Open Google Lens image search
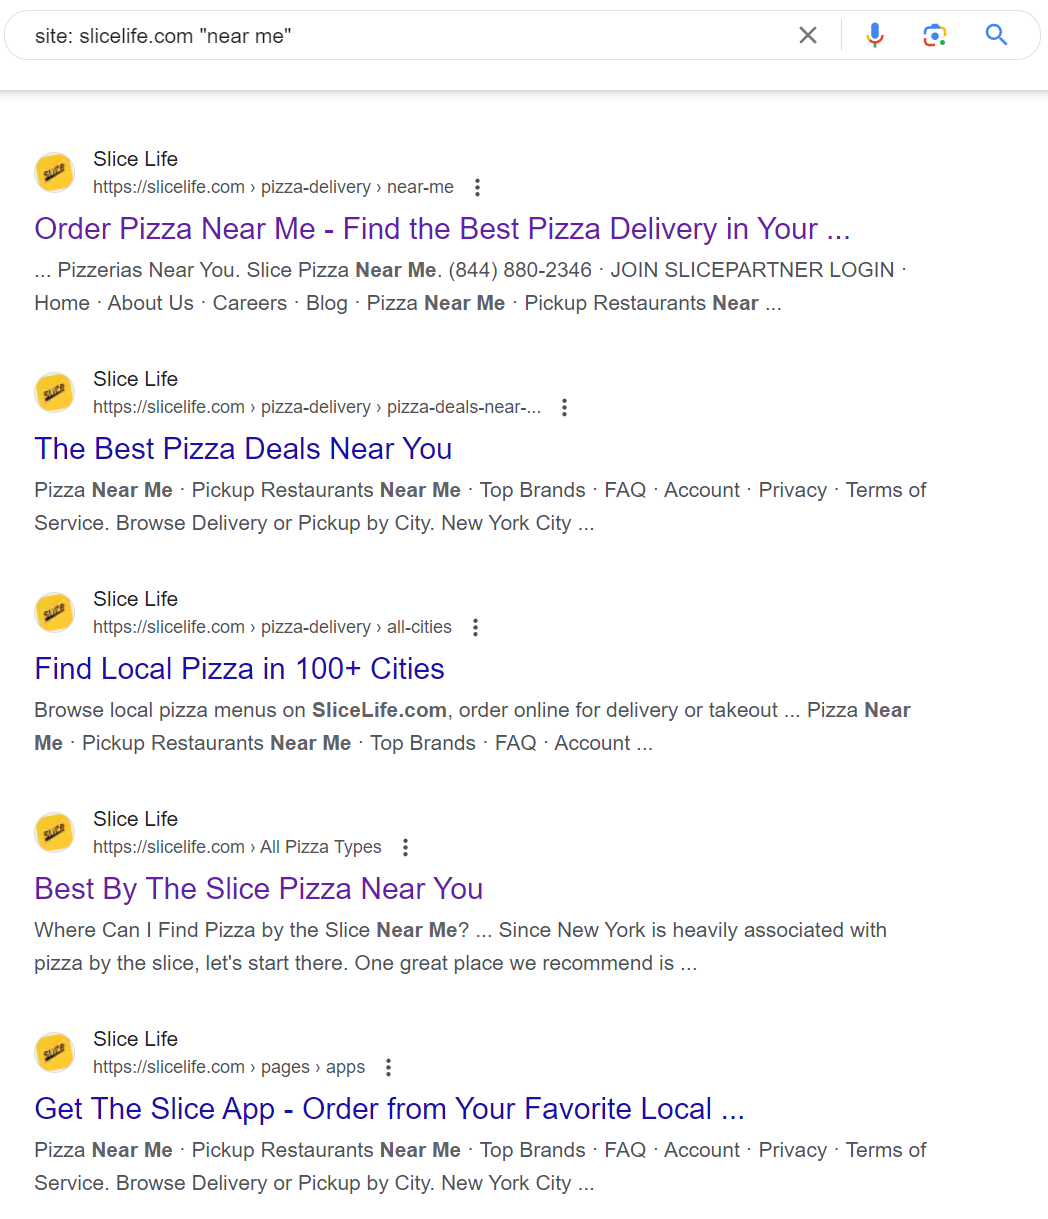 [x=935, y=34]
